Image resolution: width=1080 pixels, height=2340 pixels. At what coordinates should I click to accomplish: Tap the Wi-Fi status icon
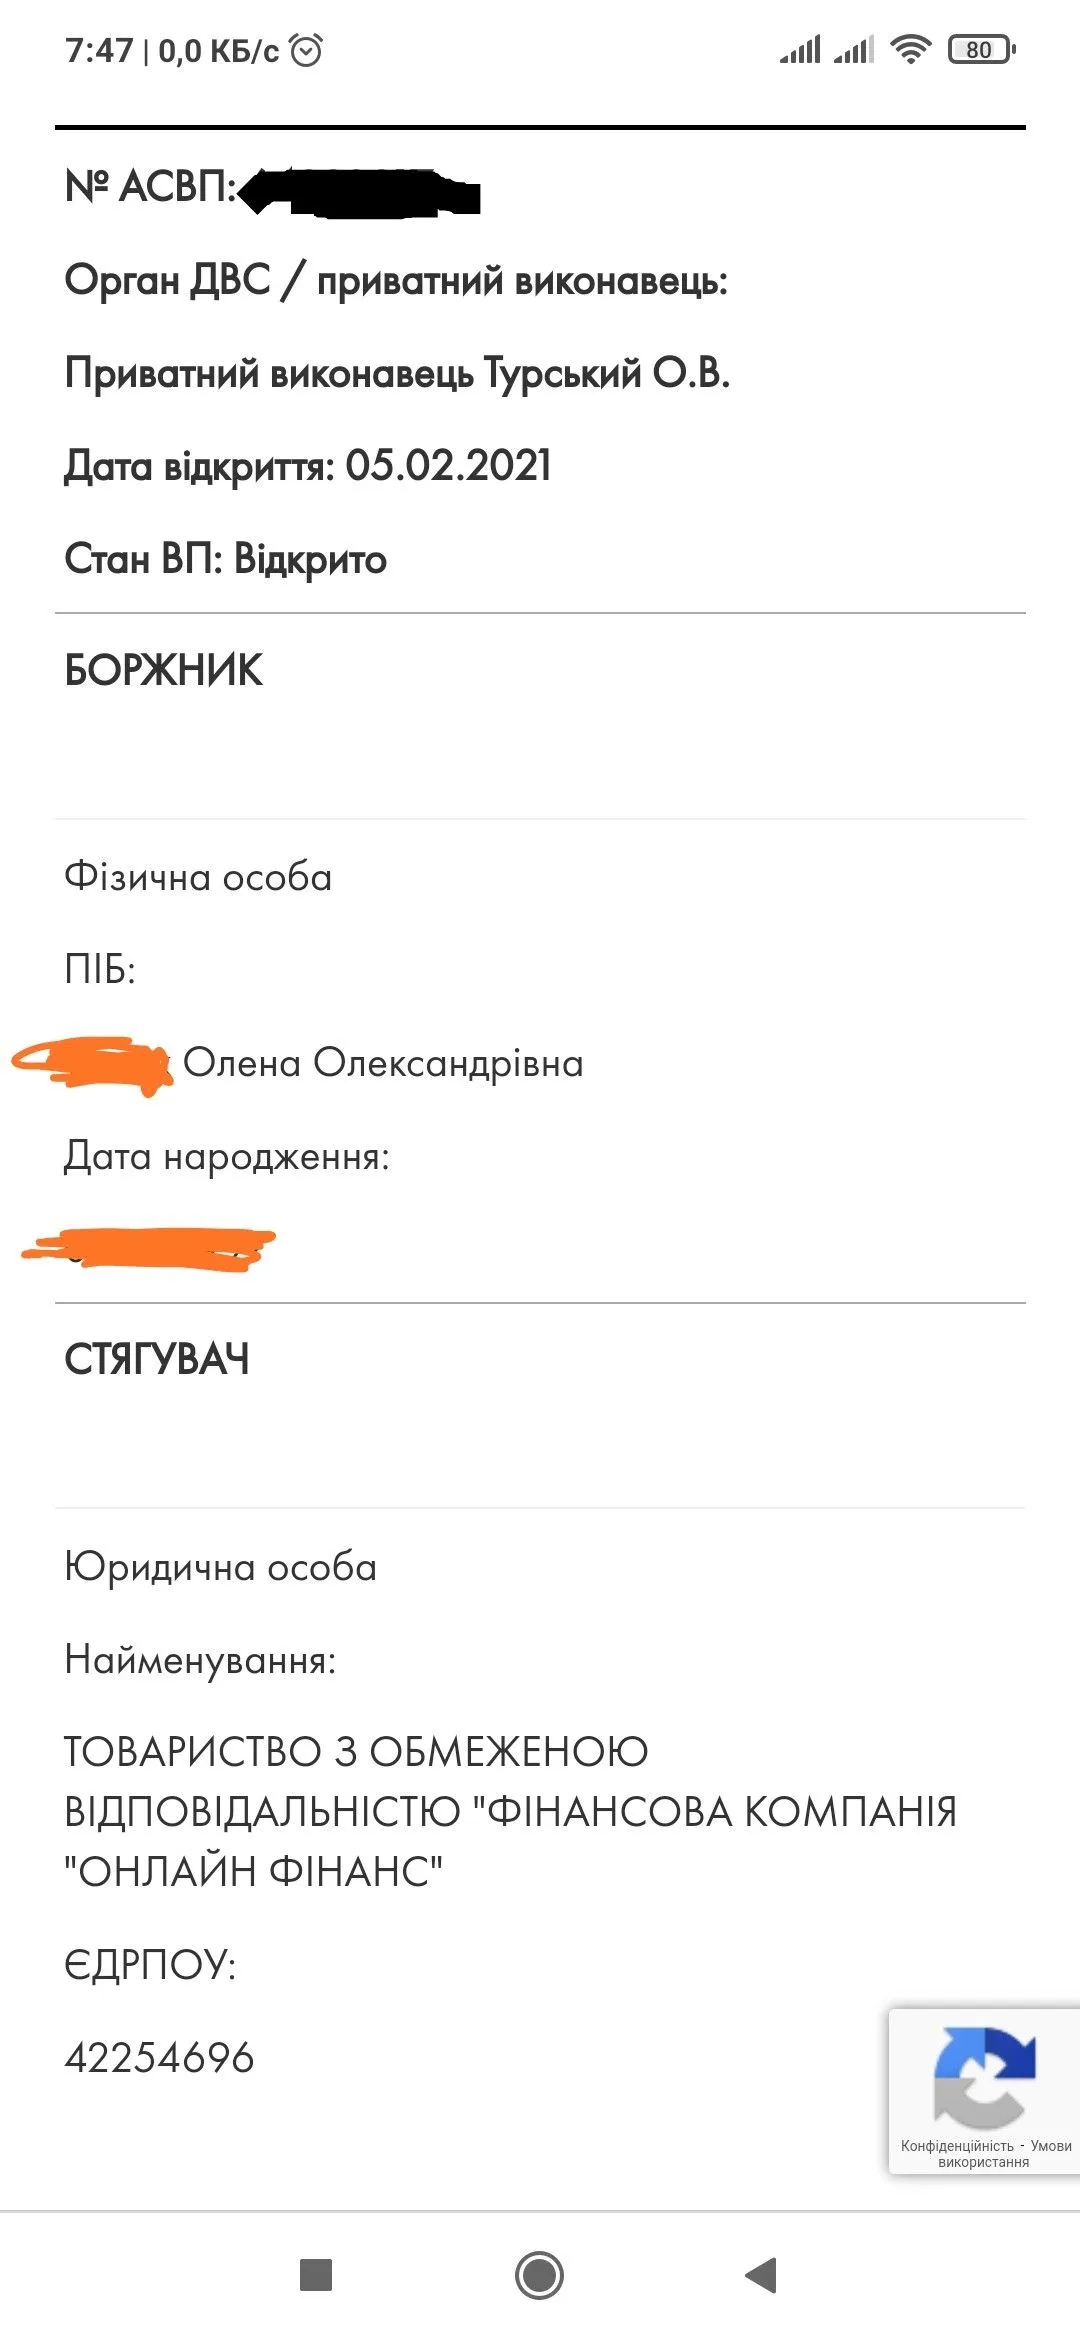point(910,49)
